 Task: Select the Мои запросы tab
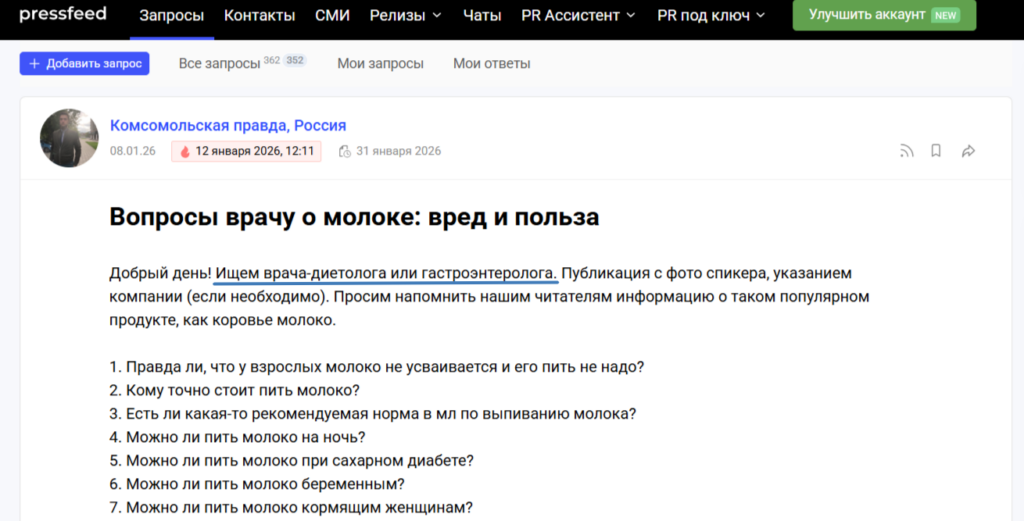point(380,63)
